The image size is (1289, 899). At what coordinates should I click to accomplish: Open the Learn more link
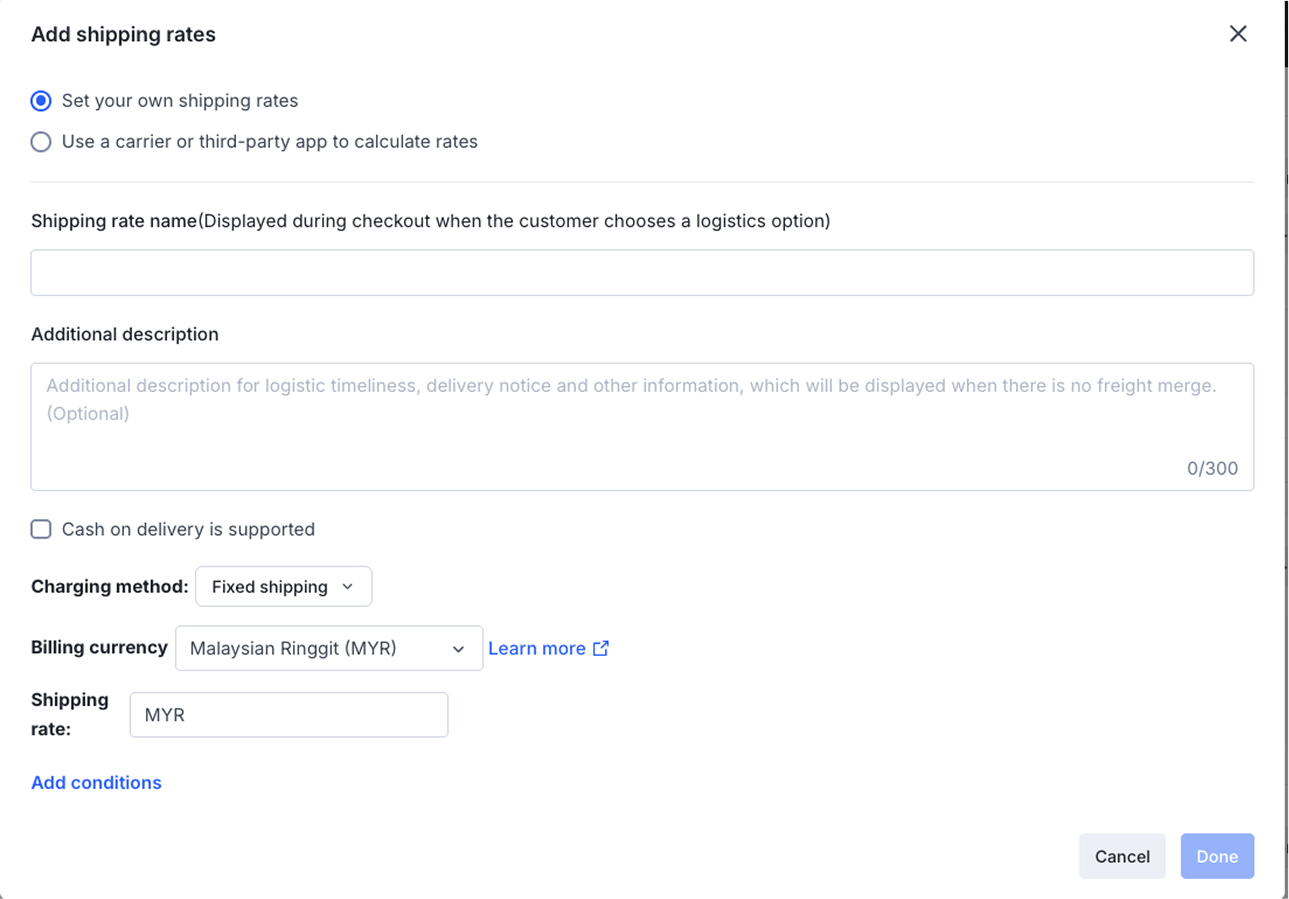[x=537, y=649]
